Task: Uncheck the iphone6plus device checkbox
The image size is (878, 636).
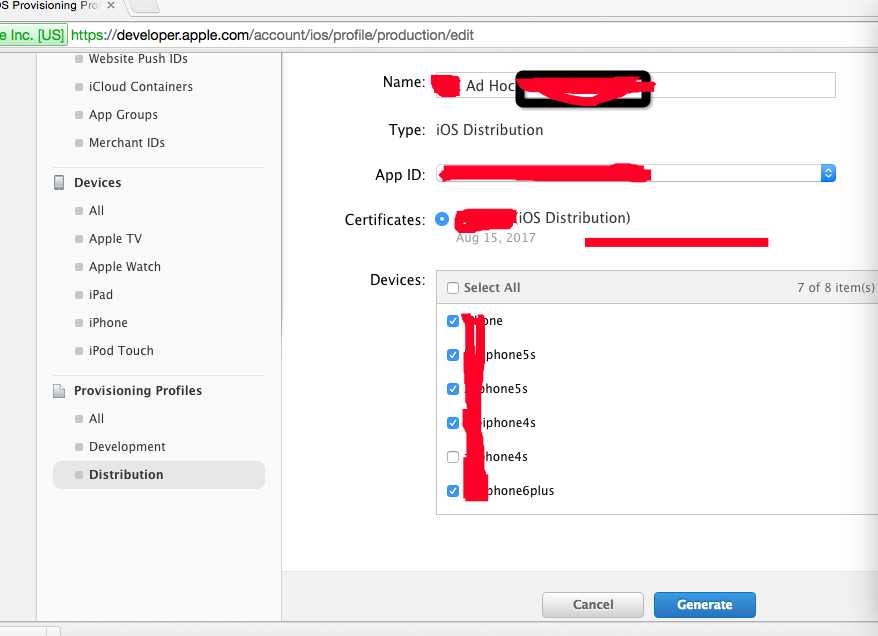Action: [x=452, y=491]
